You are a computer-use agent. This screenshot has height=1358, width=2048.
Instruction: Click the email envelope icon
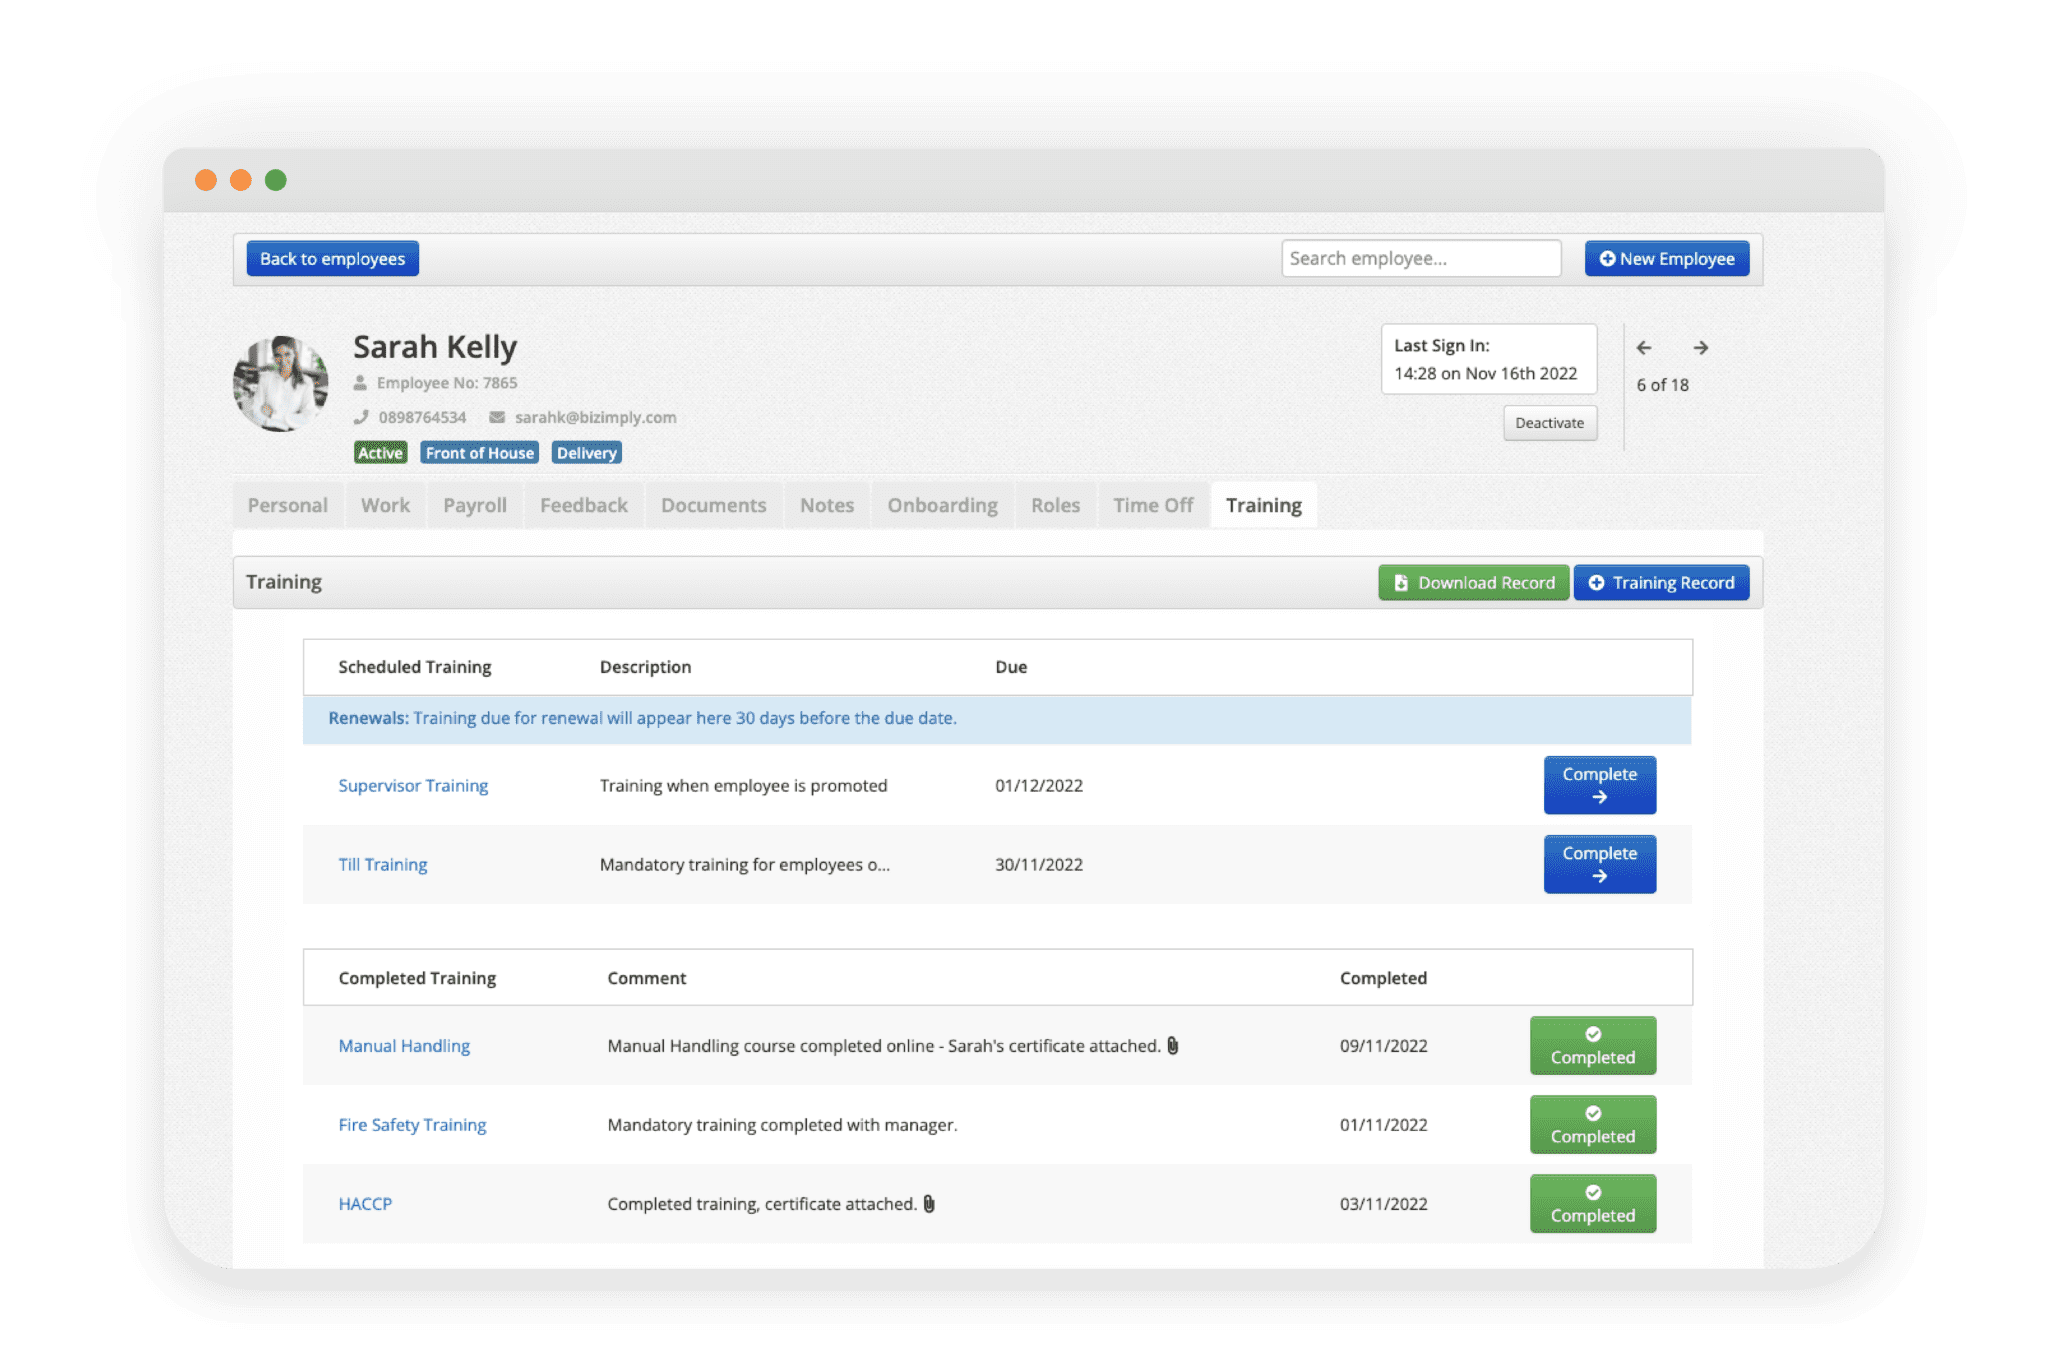click(x=497, y=417)
